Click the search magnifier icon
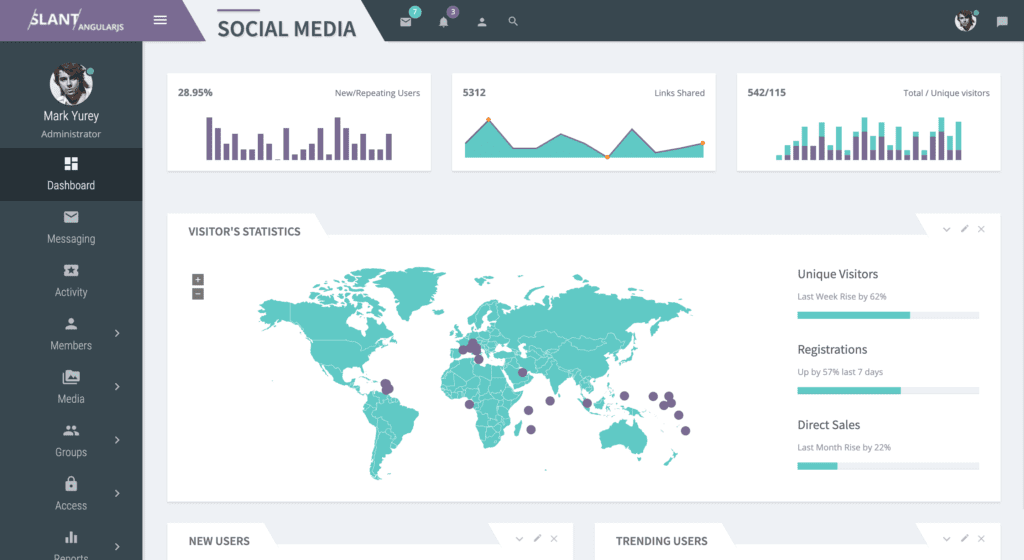This screenshot has width=1024, height=560. [x=513, y=21]
